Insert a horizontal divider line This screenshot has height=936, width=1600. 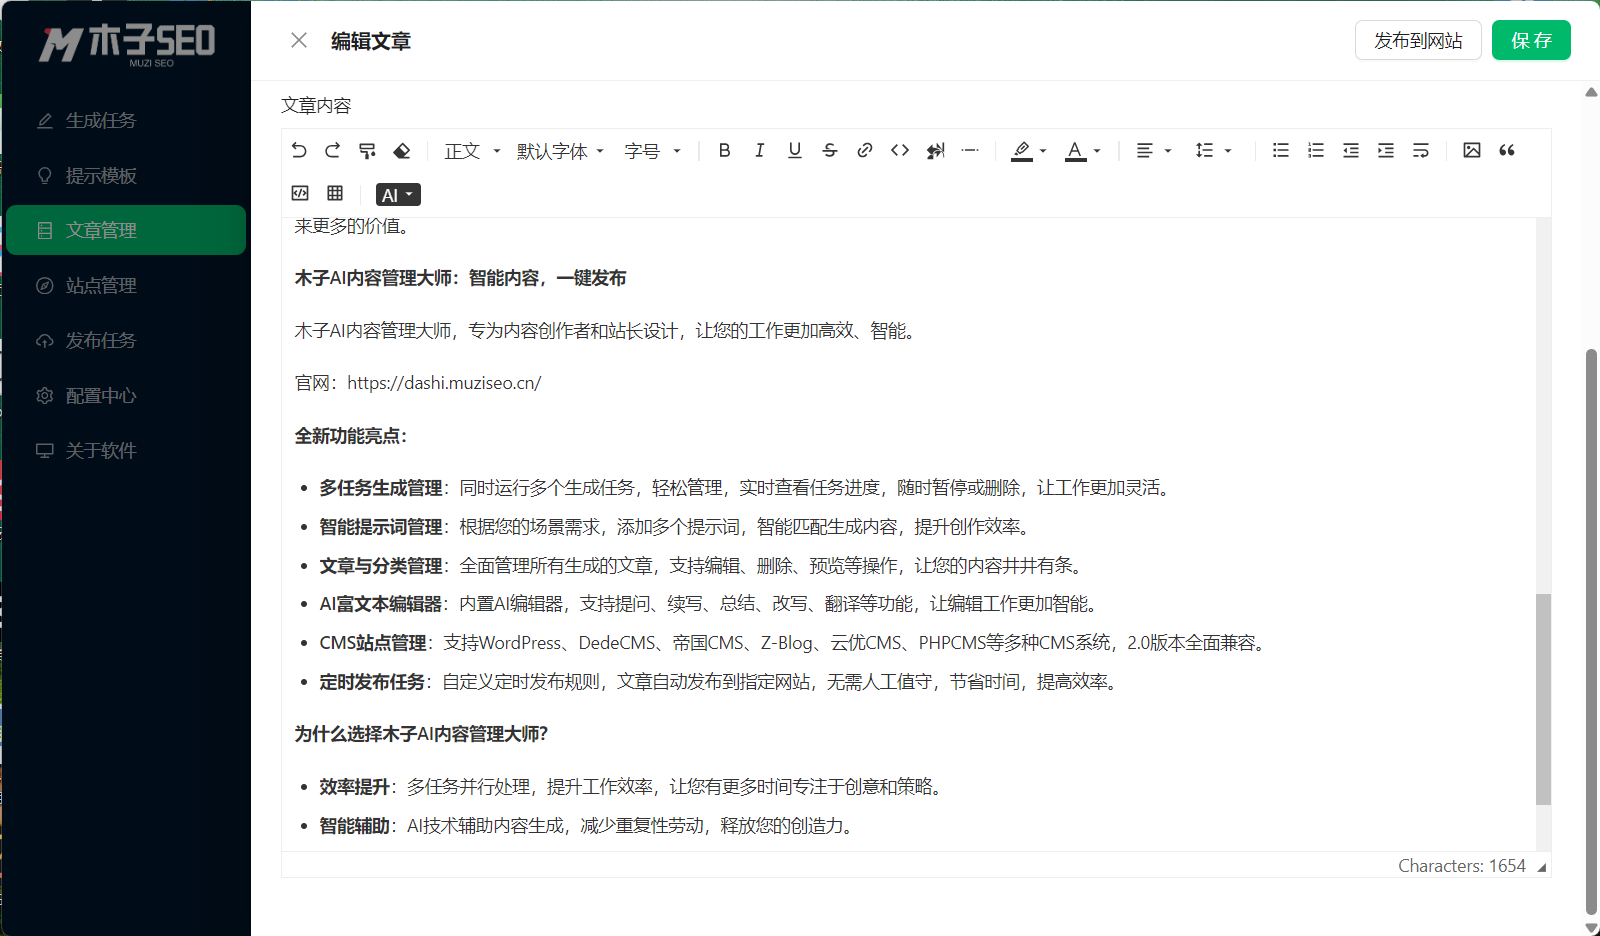pyautogui.click(x=970, y=150)
